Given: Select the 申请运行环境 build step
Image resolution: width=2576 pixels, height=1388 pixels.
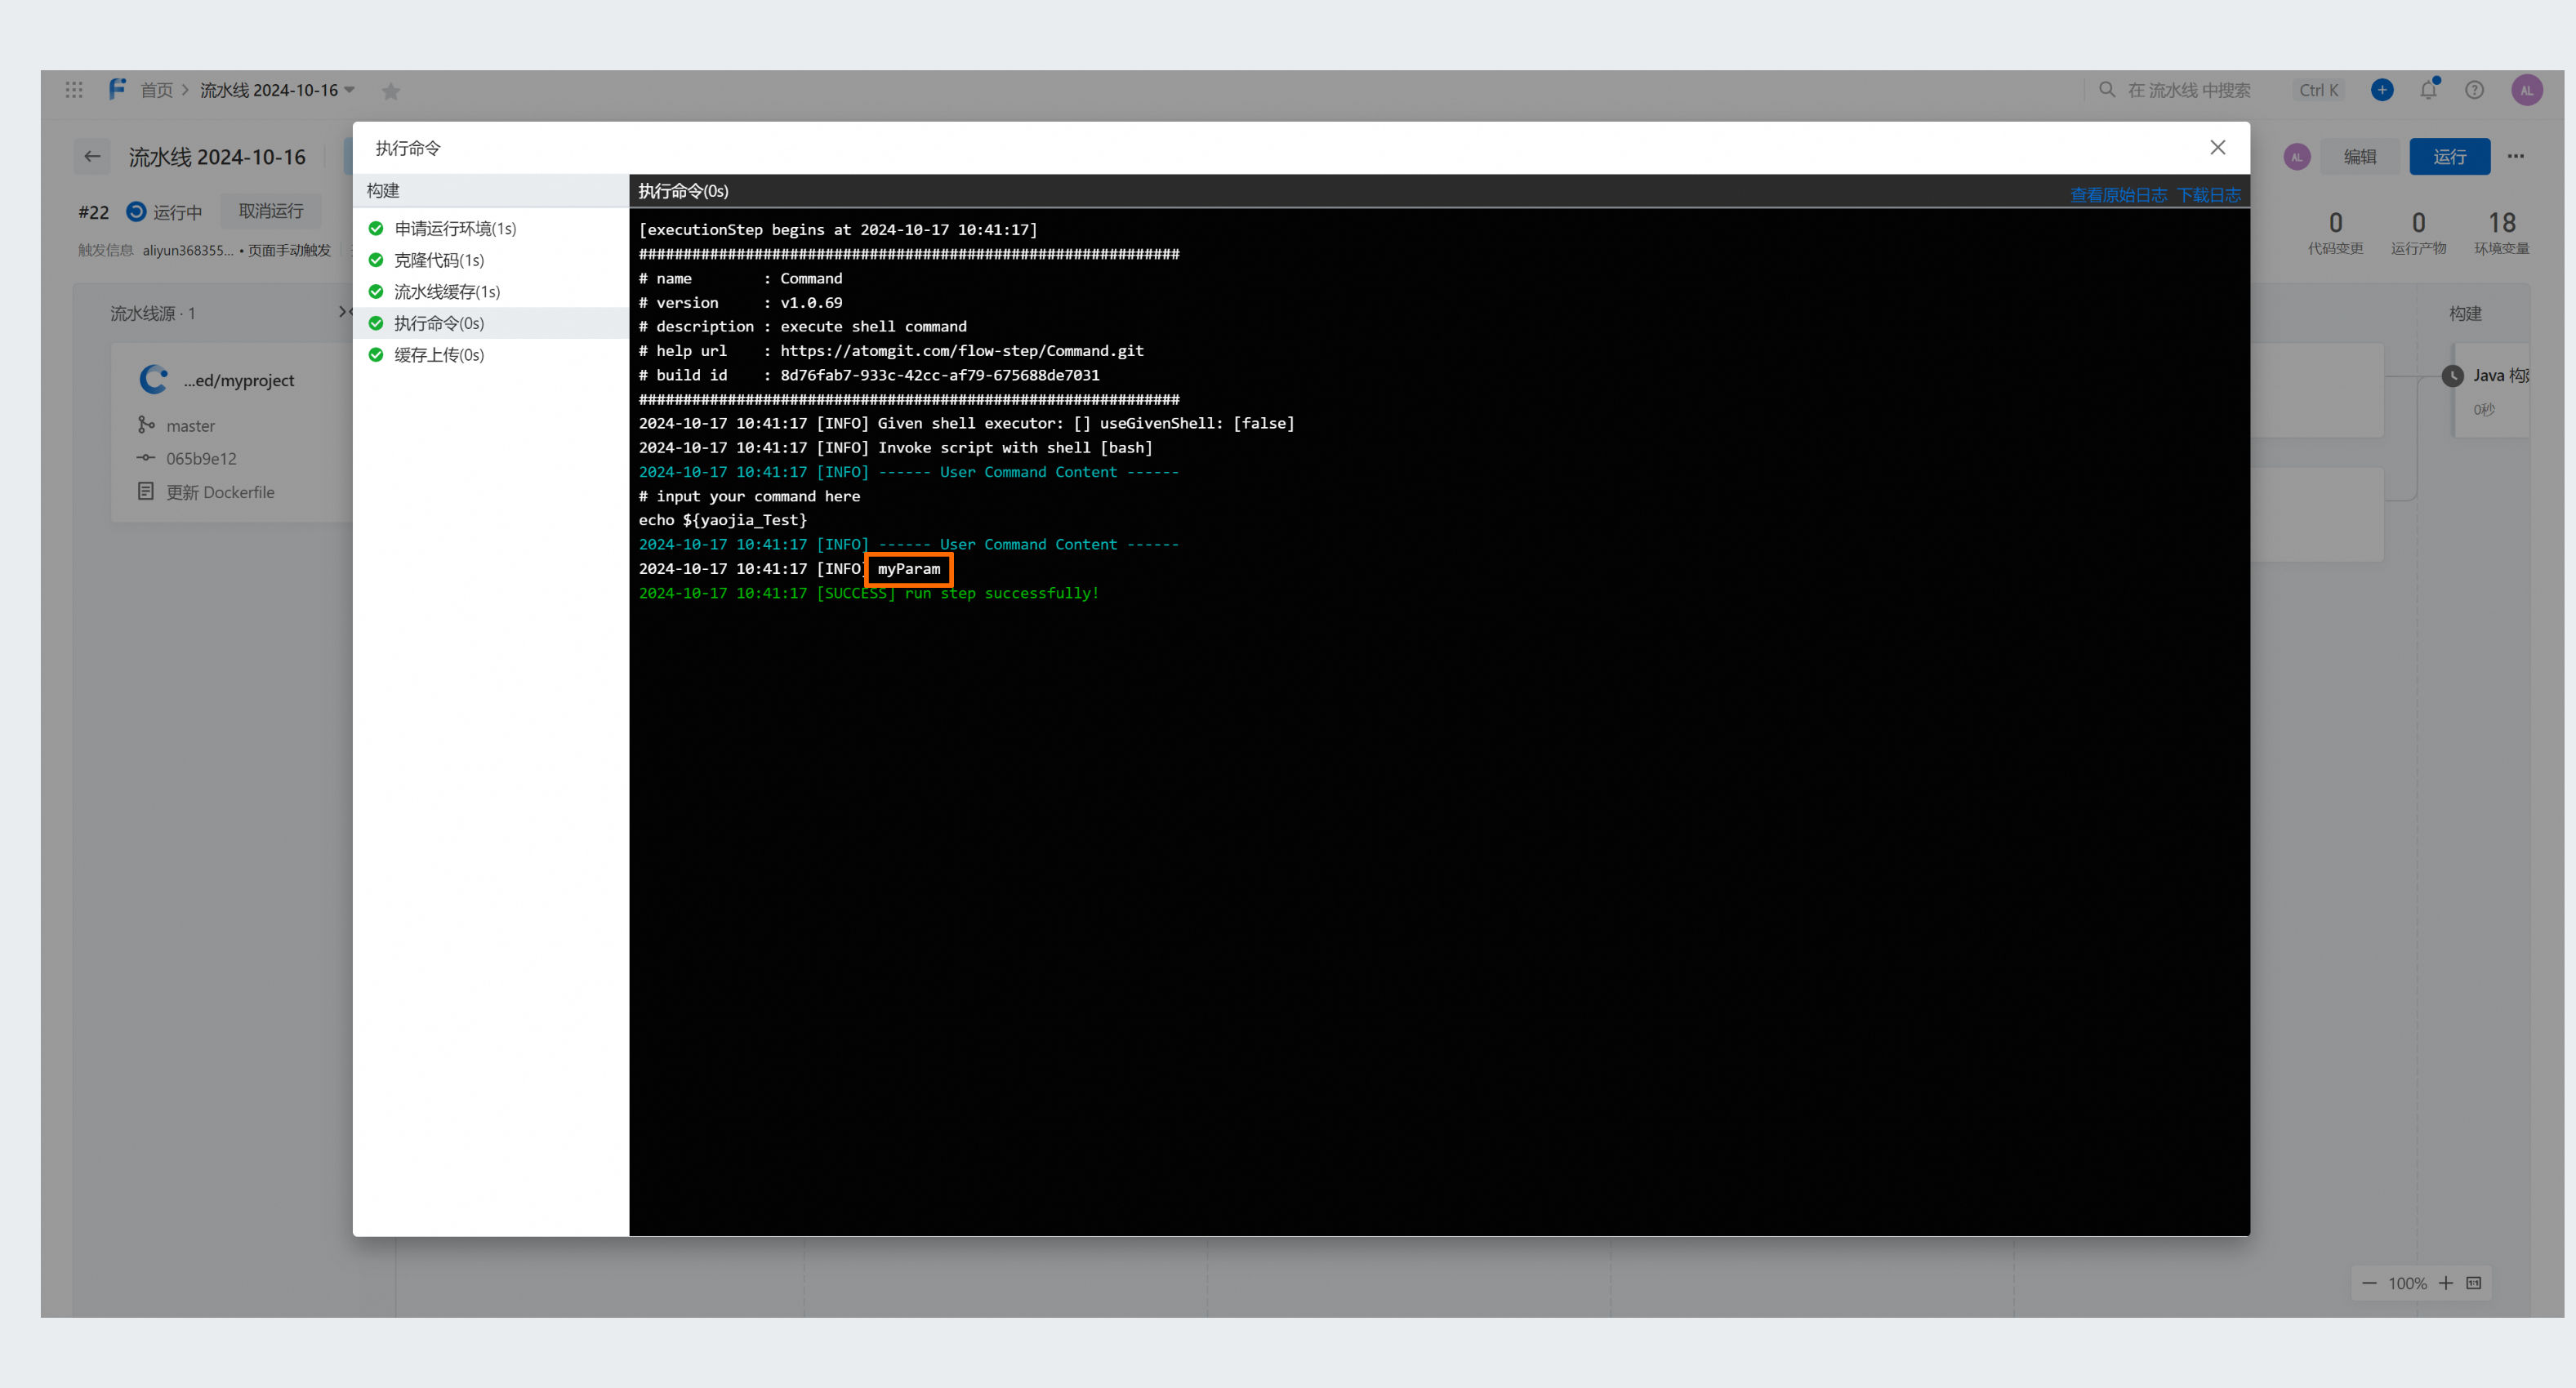Looking at the screenshot, I should (x=454, y=228).
